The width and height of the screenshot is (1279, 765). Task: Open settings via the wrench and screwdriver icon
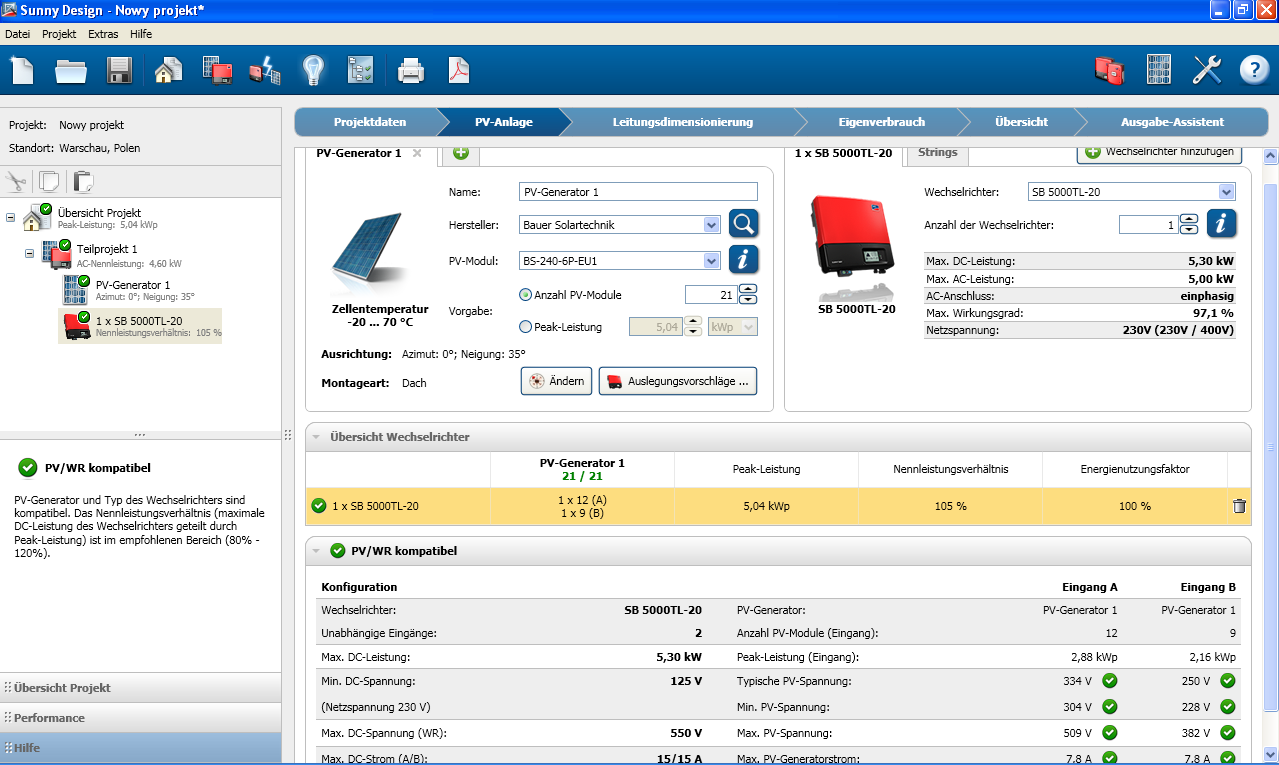point(1207,70)
